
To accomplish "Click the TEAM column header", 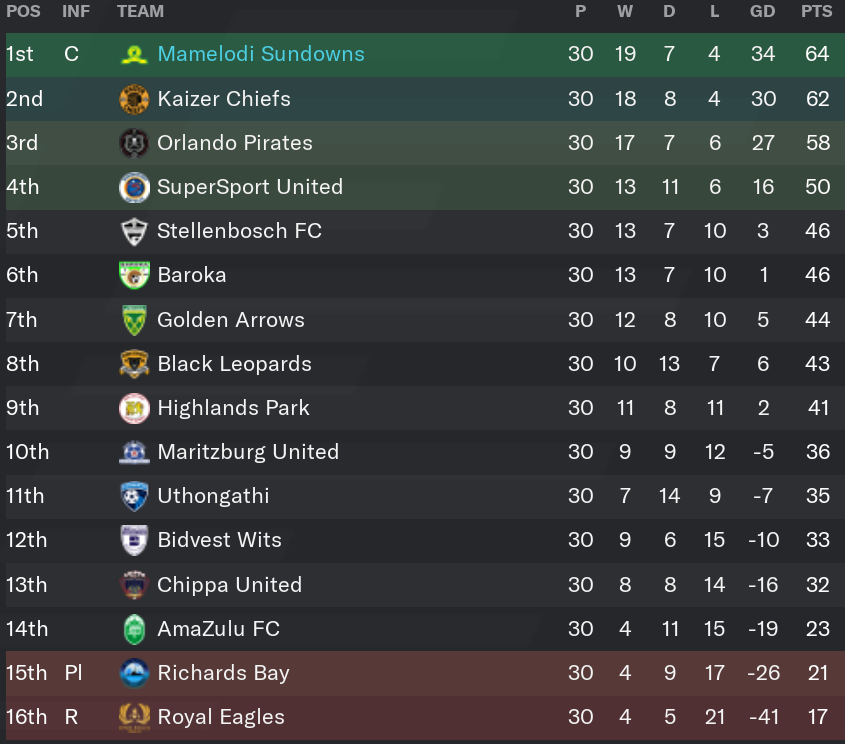I will [x=140, y=11].
